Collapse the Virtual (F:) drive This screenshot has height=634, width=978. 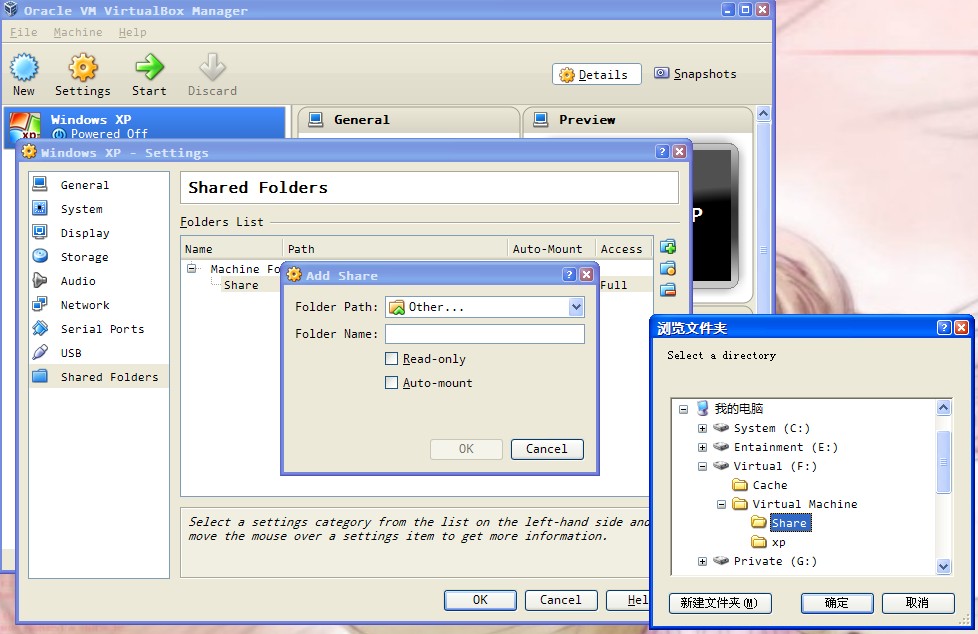702,466
